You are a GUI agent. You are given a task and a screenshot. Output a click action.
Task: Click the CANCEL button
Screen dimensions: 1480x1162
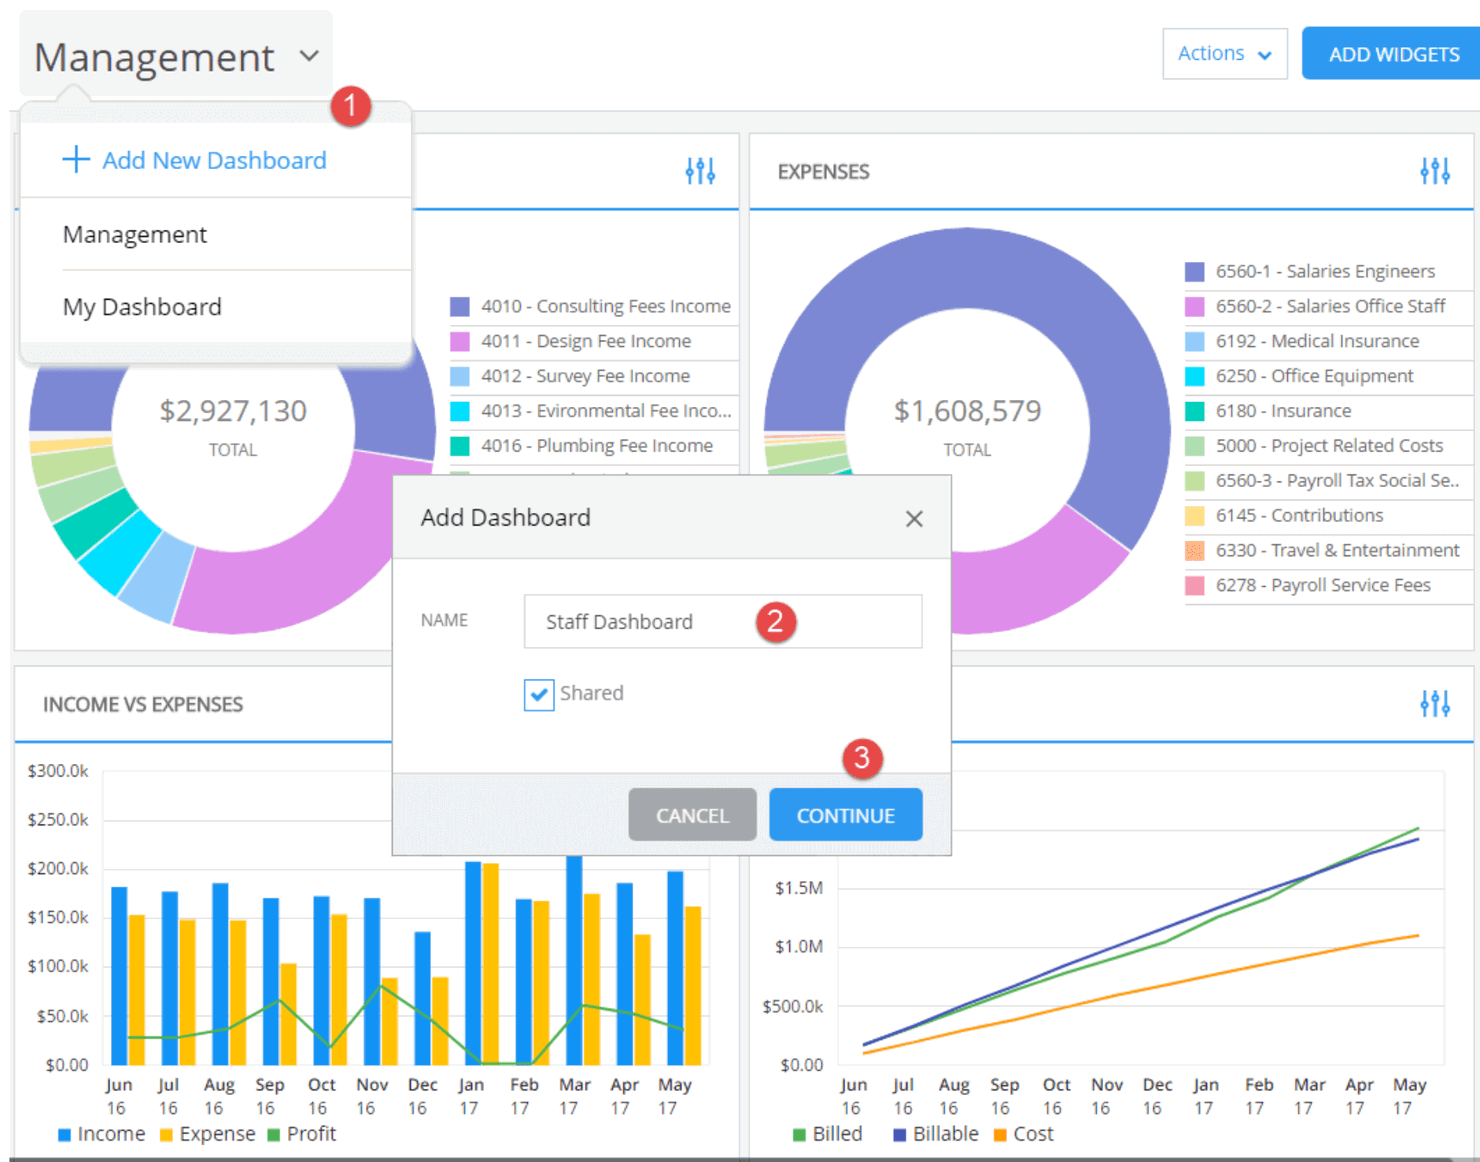692,815
